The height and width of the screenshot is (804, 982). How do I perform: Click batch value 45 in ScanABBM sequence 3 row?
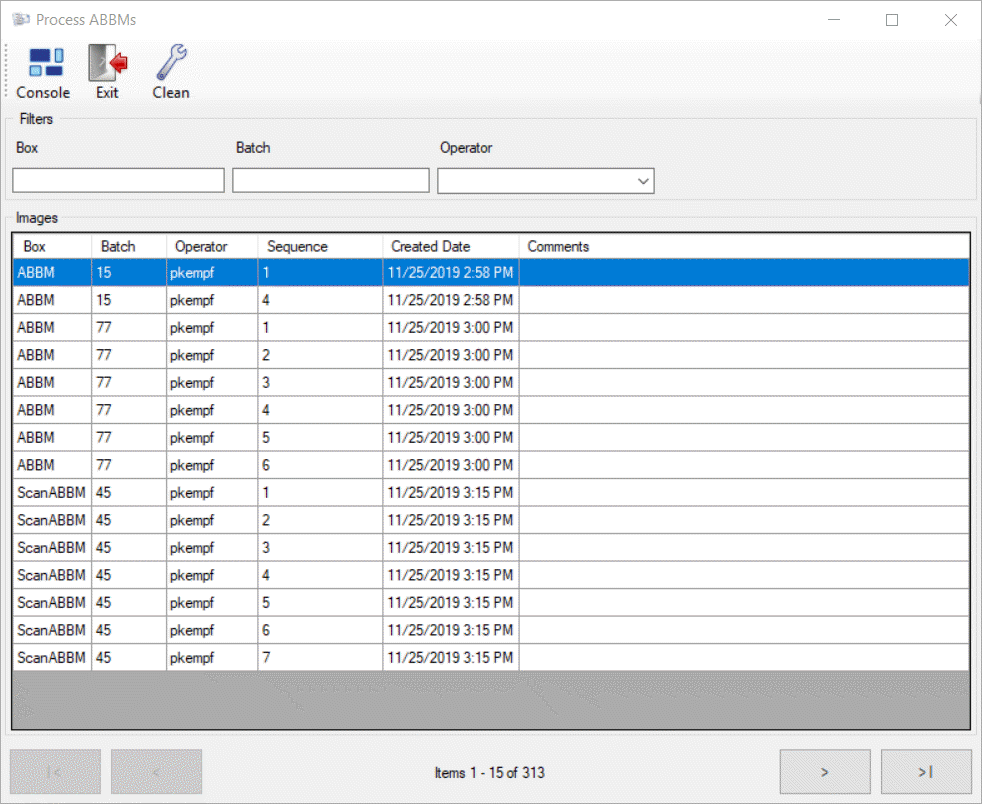click(129, 548)
